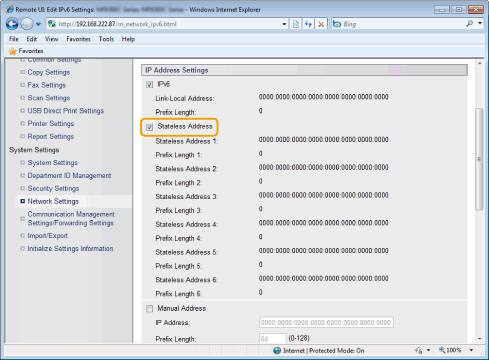Click the search magnifier icon

tap(470, 24)
